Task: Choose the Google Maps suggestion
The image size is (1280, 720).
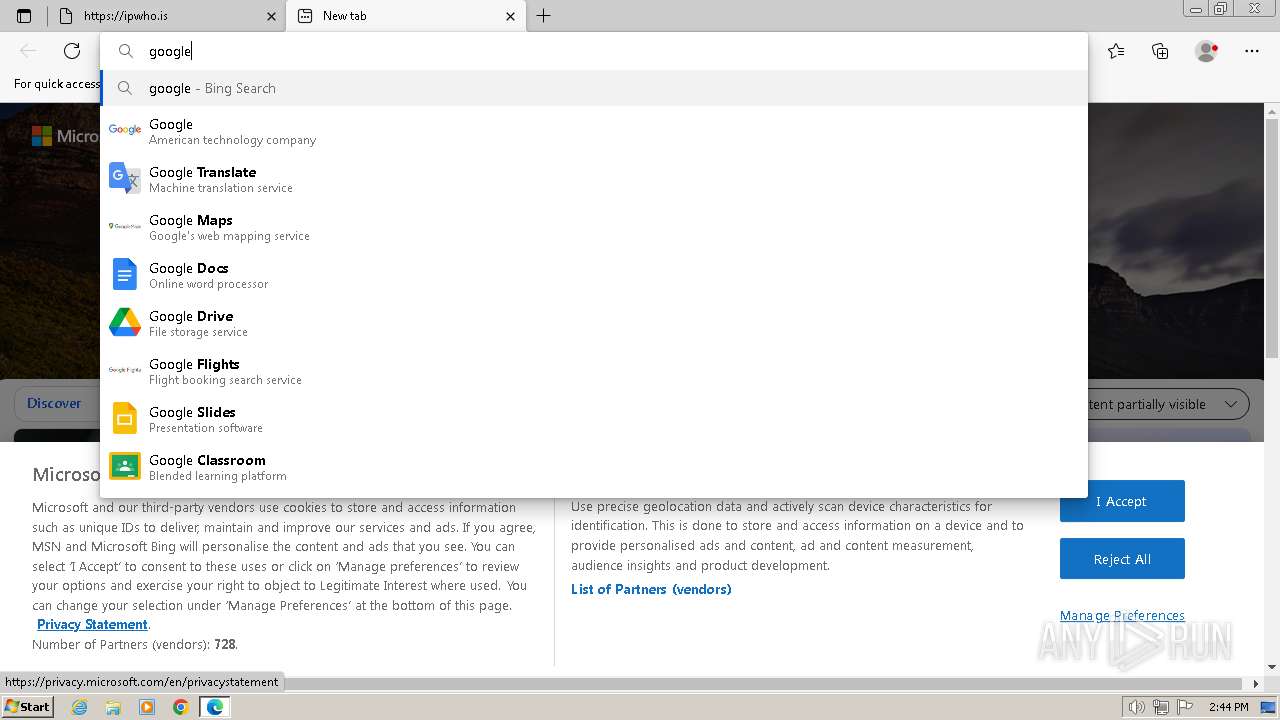Action: (594, 227)
